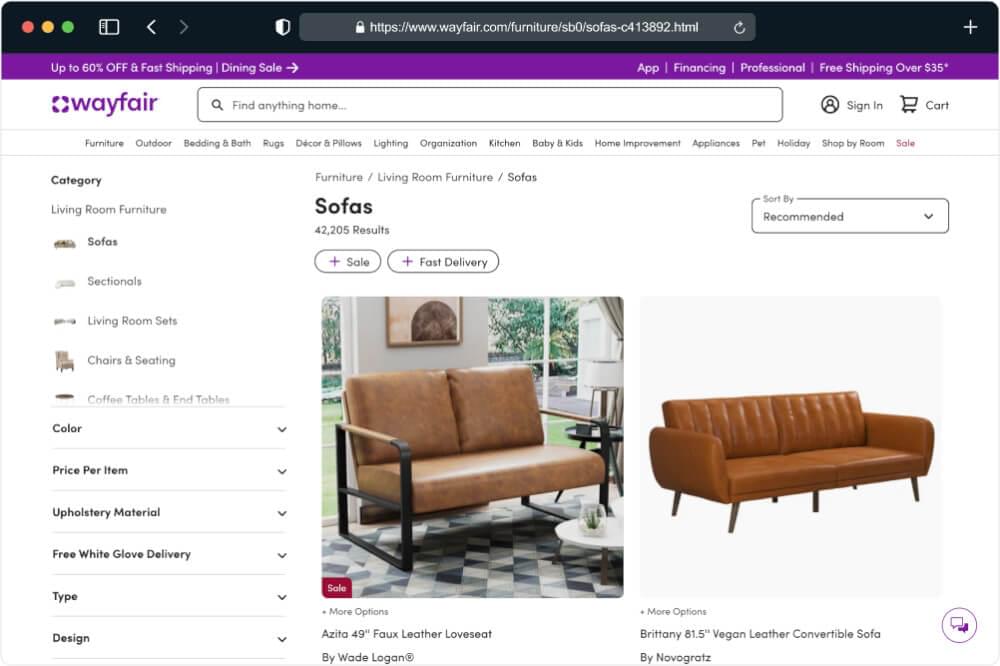Open the Kitchen navigation menu
The width and height of the screenshot is (1000, 666).
coord(504,143)
